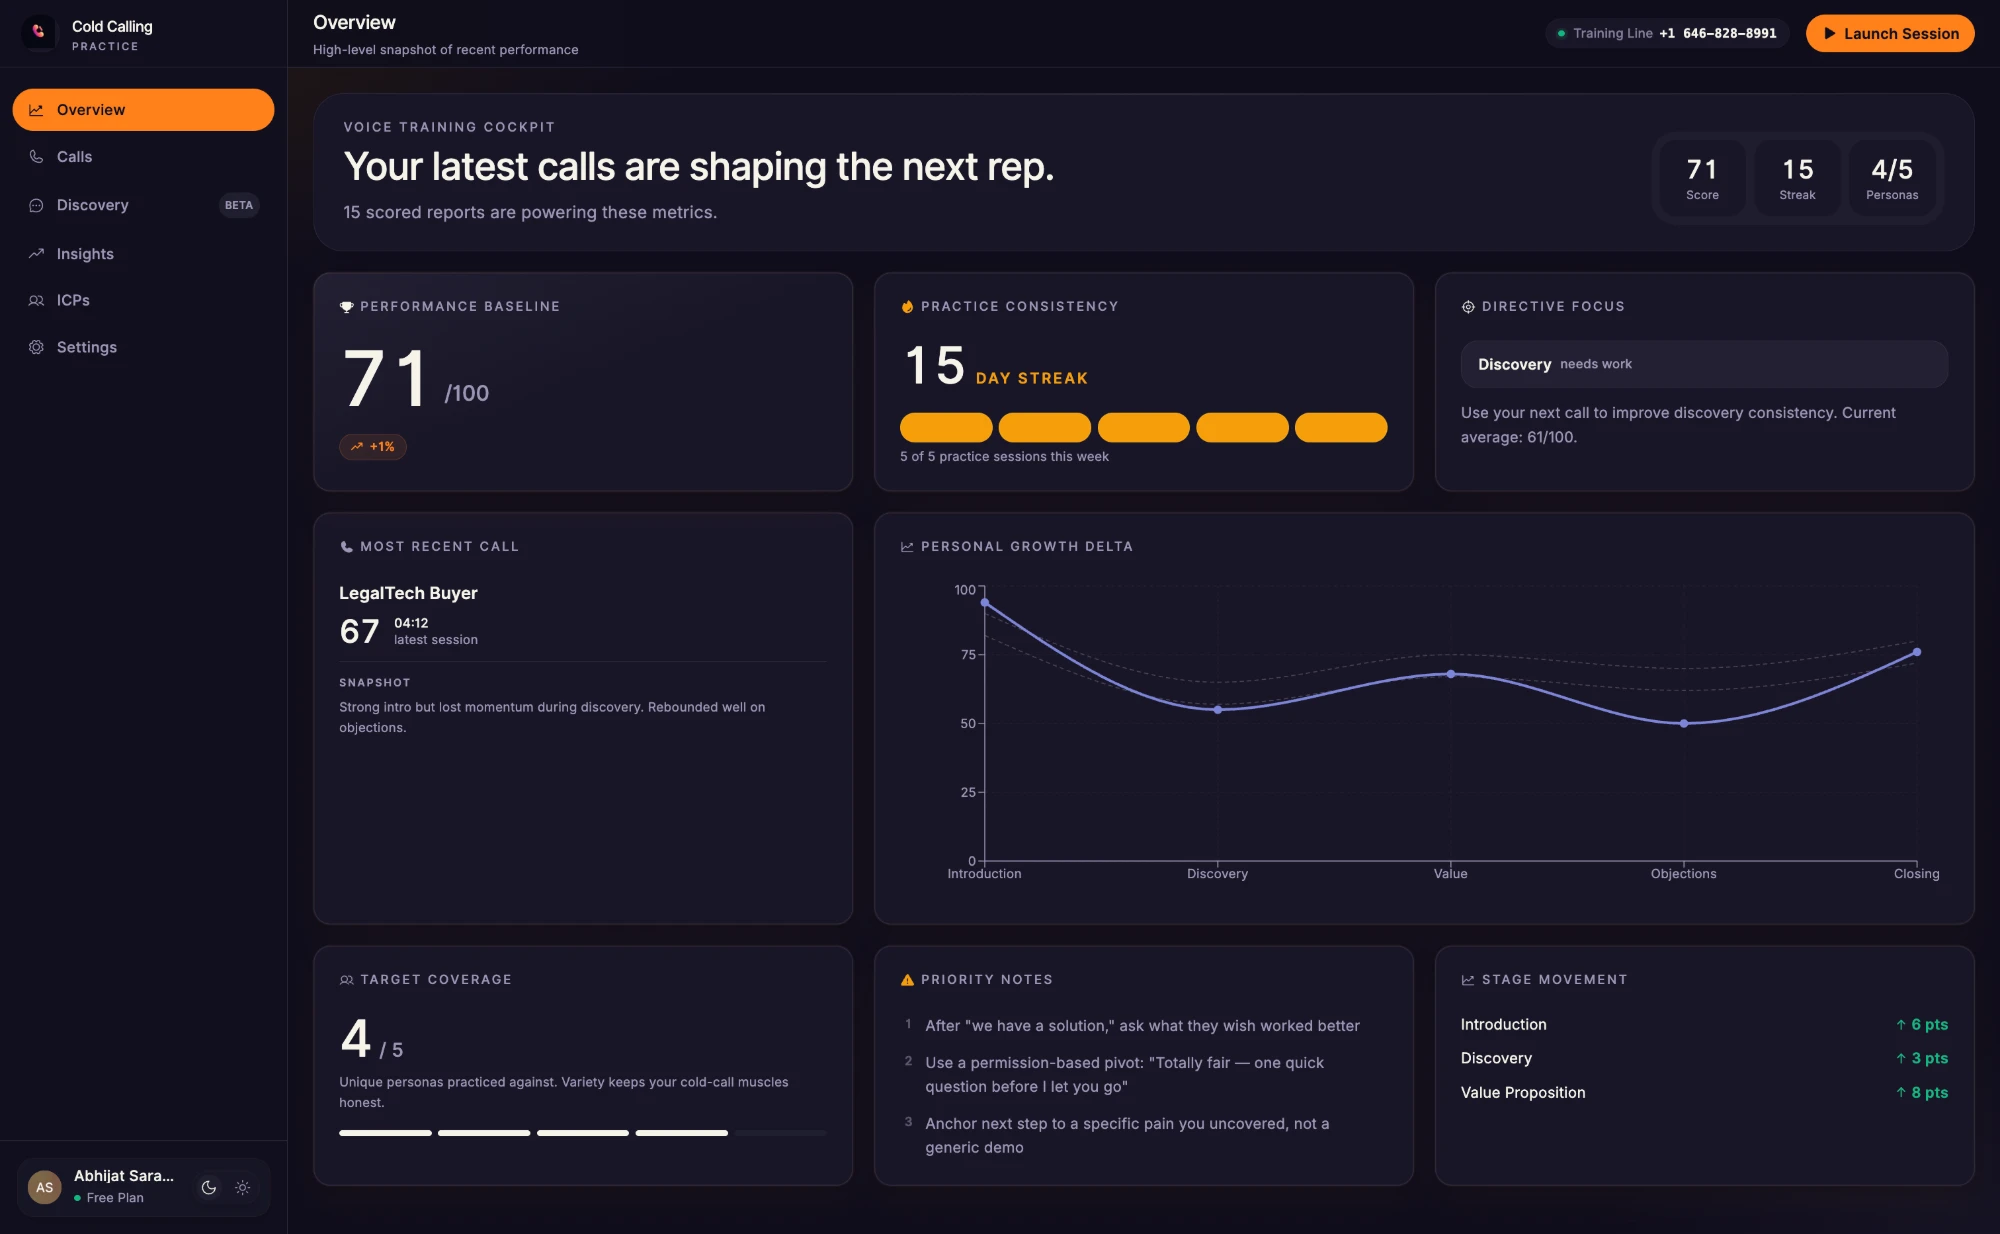Click the phone icon beside Most Recent Call
This screenshot has height=1234, width=2000.
pyautogui.click(x=346, y=547)
